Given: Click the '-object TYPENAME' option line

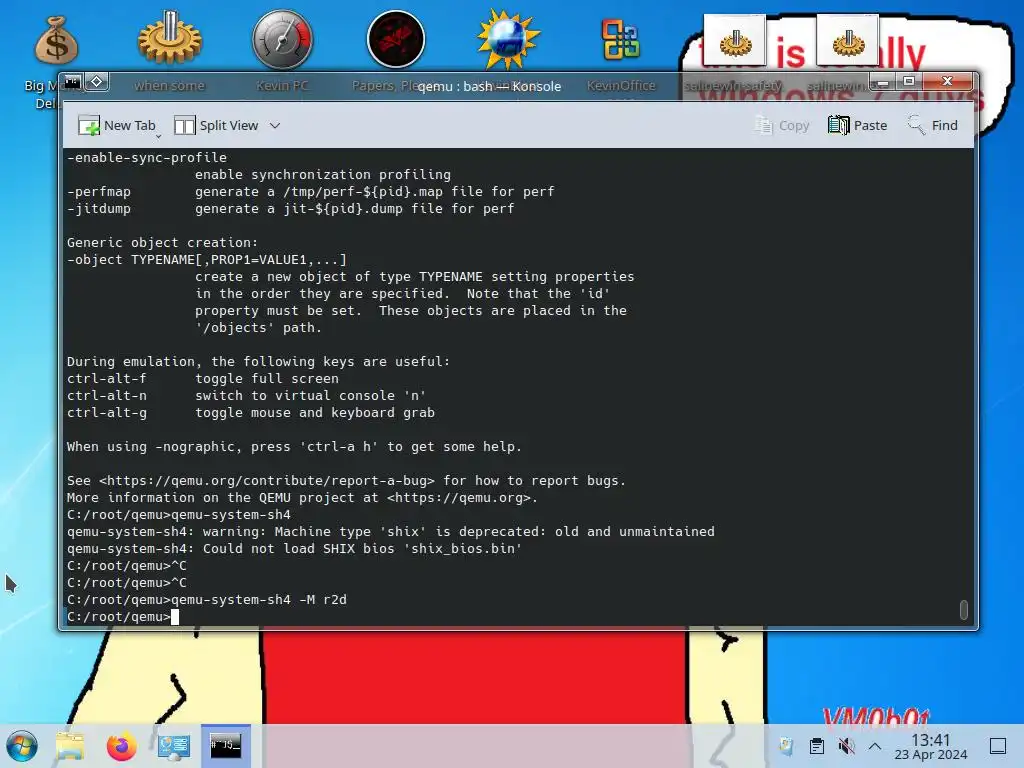Looking at the screenshot, I should (x=206, y=259).
